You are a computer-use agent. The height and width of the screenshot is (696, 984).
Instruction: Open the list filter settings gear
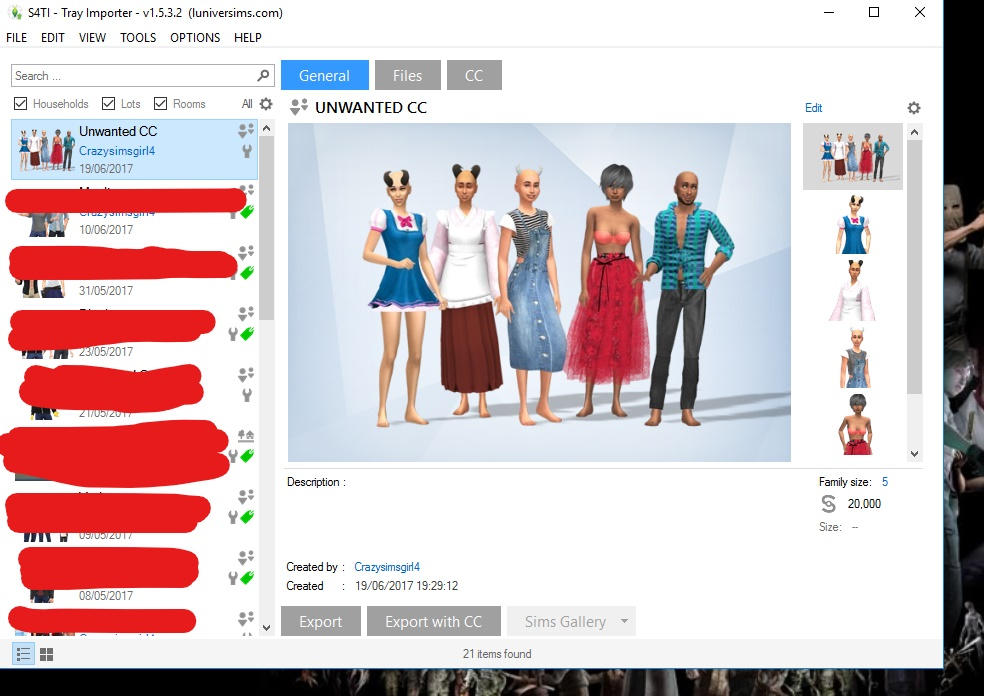[x=266, y=104]
